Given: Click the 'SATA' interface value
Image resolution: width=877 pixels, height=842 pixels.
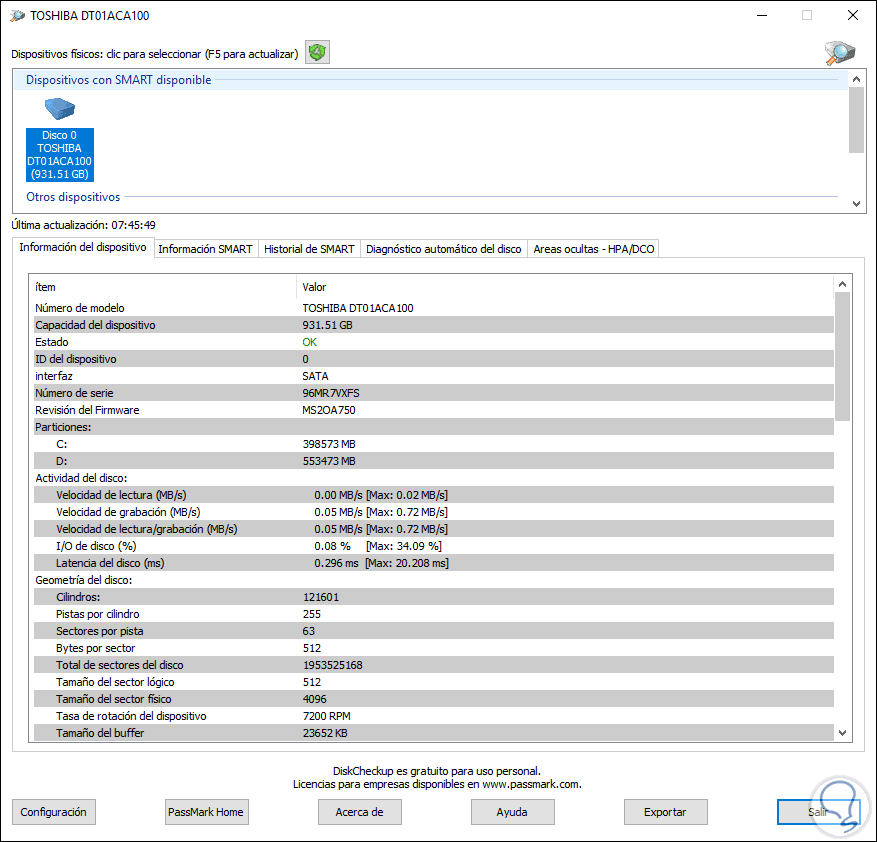Looking at the screenshot, I should (x=315, y=376).
